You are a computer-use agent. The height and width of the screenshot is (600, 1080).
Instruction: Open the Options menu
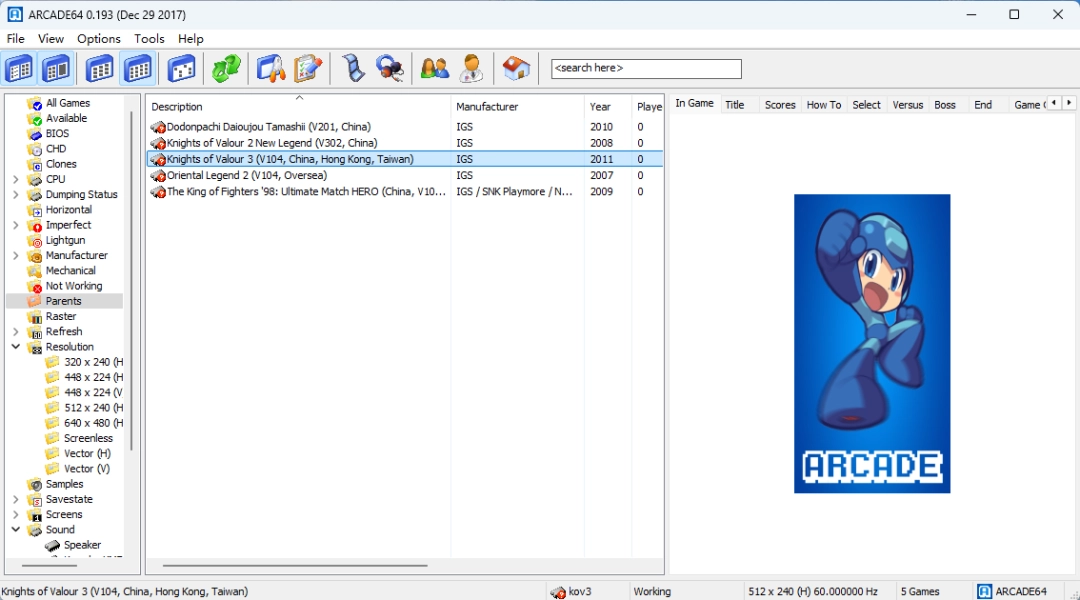(99, 39)
